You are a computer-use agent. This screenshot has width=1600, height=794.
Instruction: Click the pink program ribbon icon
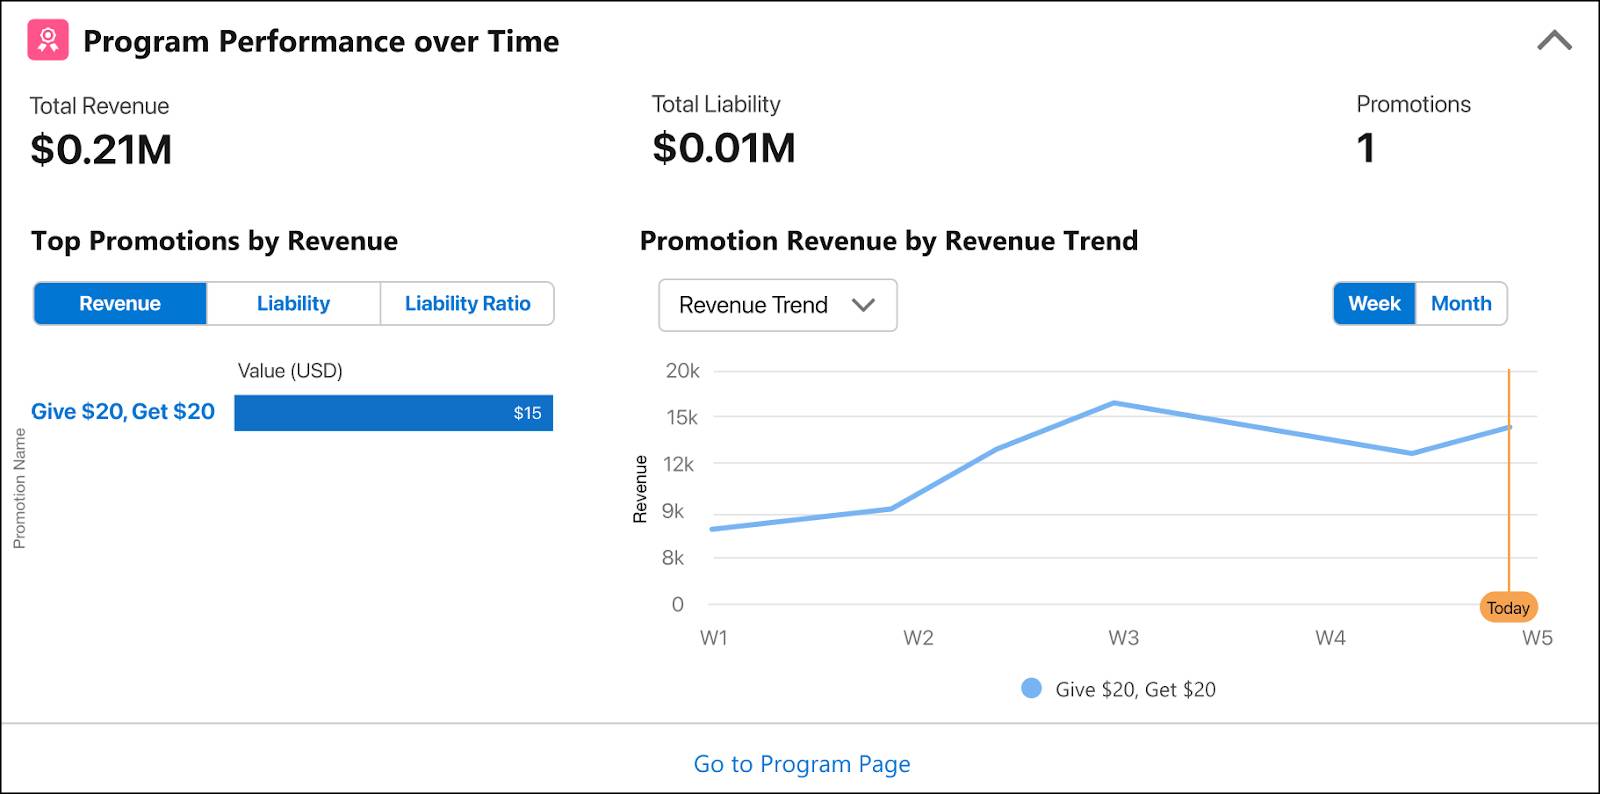pos(48,40)
